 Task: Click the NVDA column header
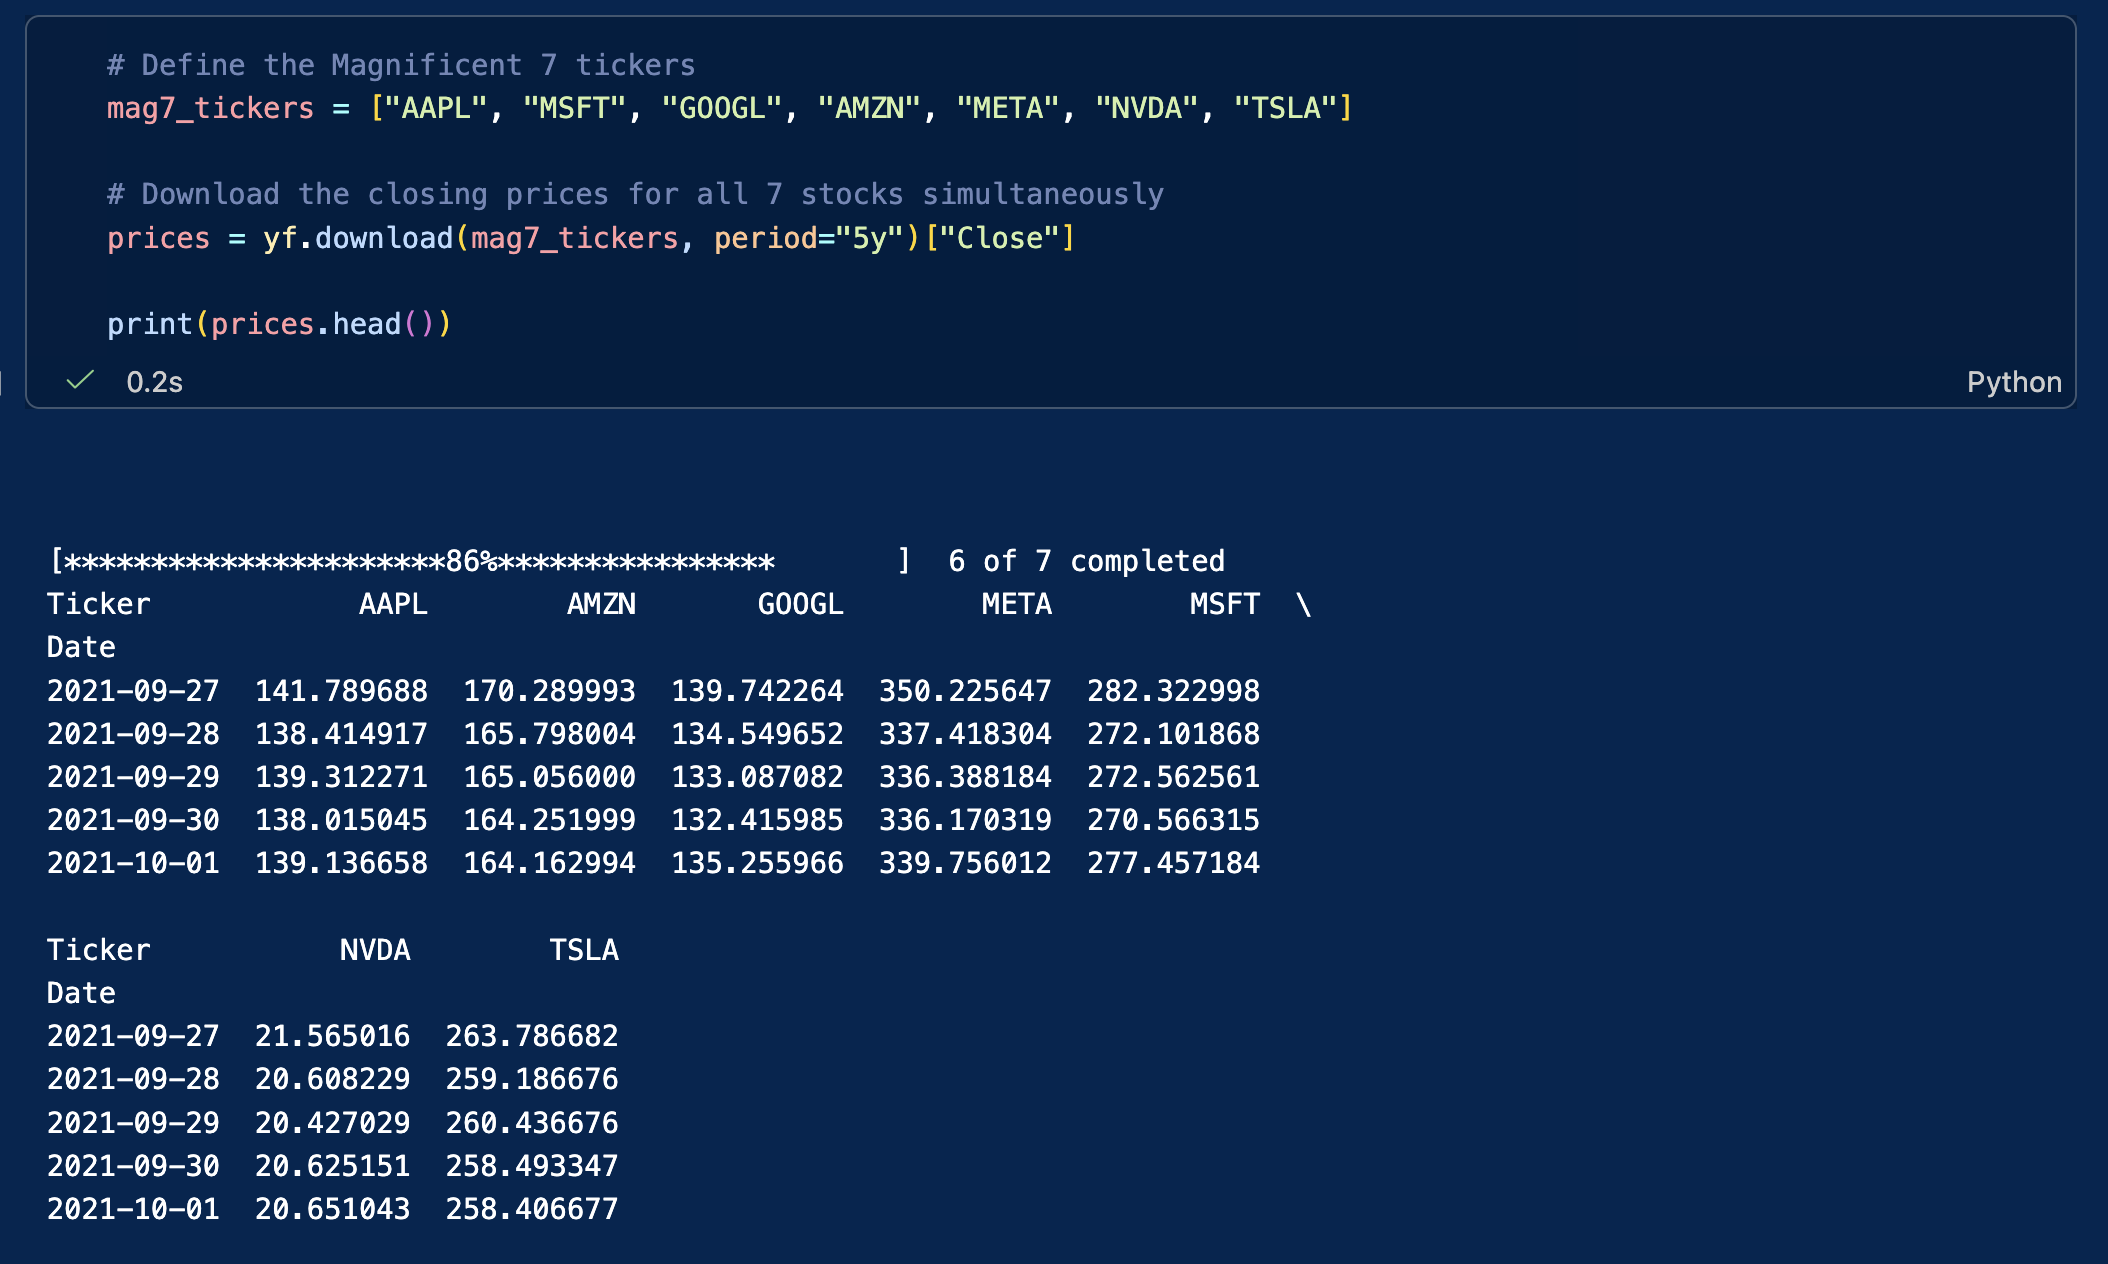coord(375,950)
